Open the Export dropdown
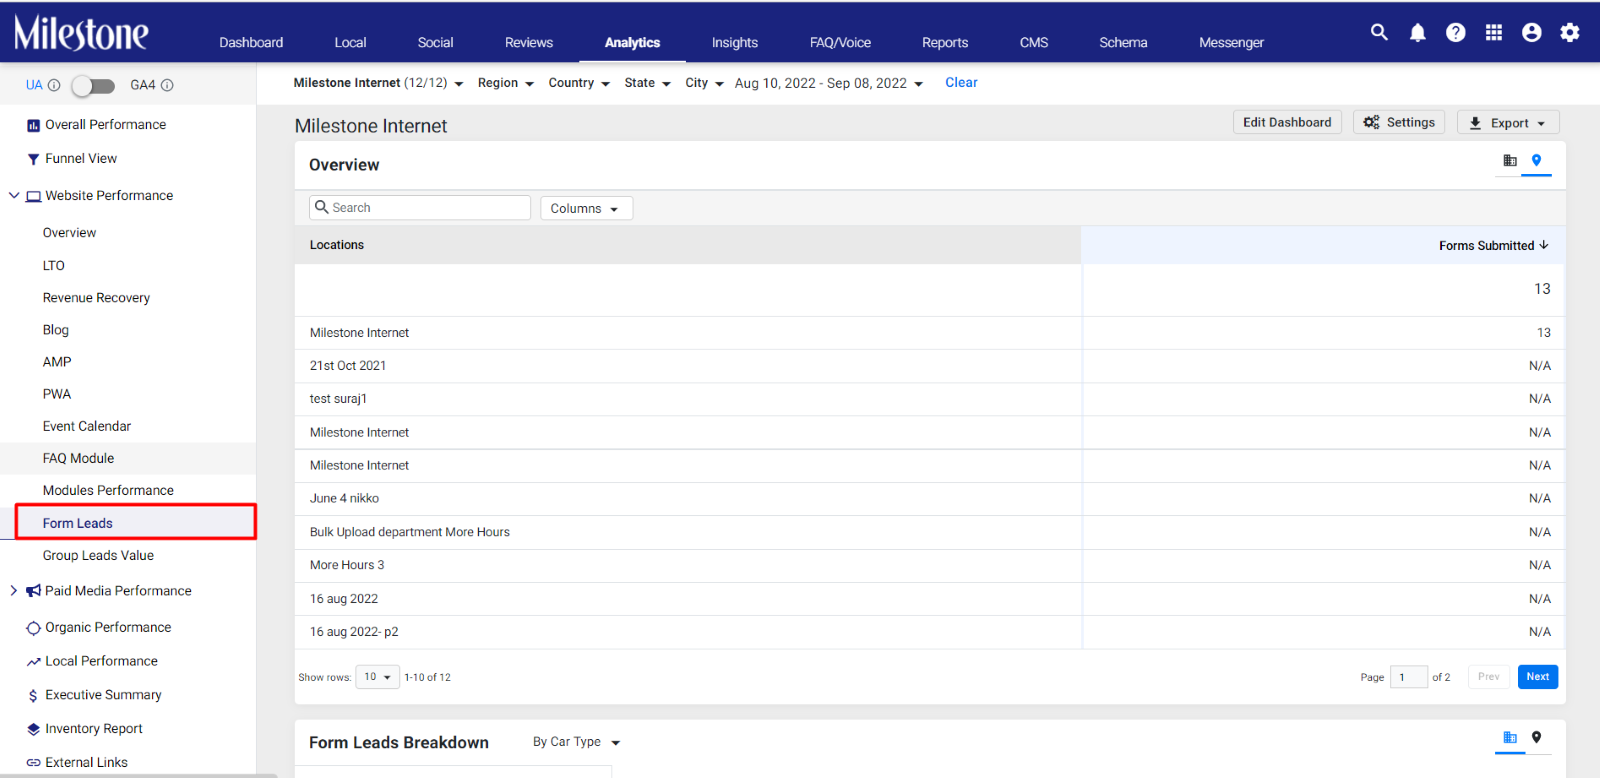This screenshot has height=778, width=1600. tap(1508, 123)
